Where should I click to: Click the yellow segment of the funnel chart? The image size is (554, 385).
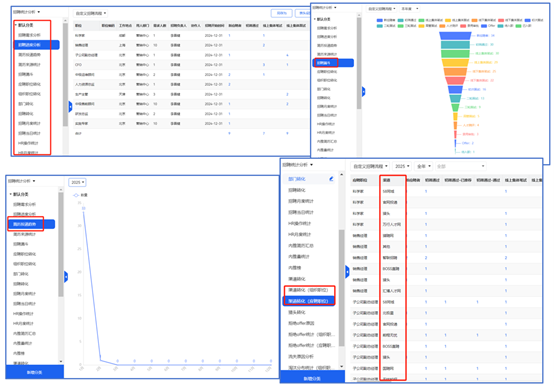coord(455,63)
